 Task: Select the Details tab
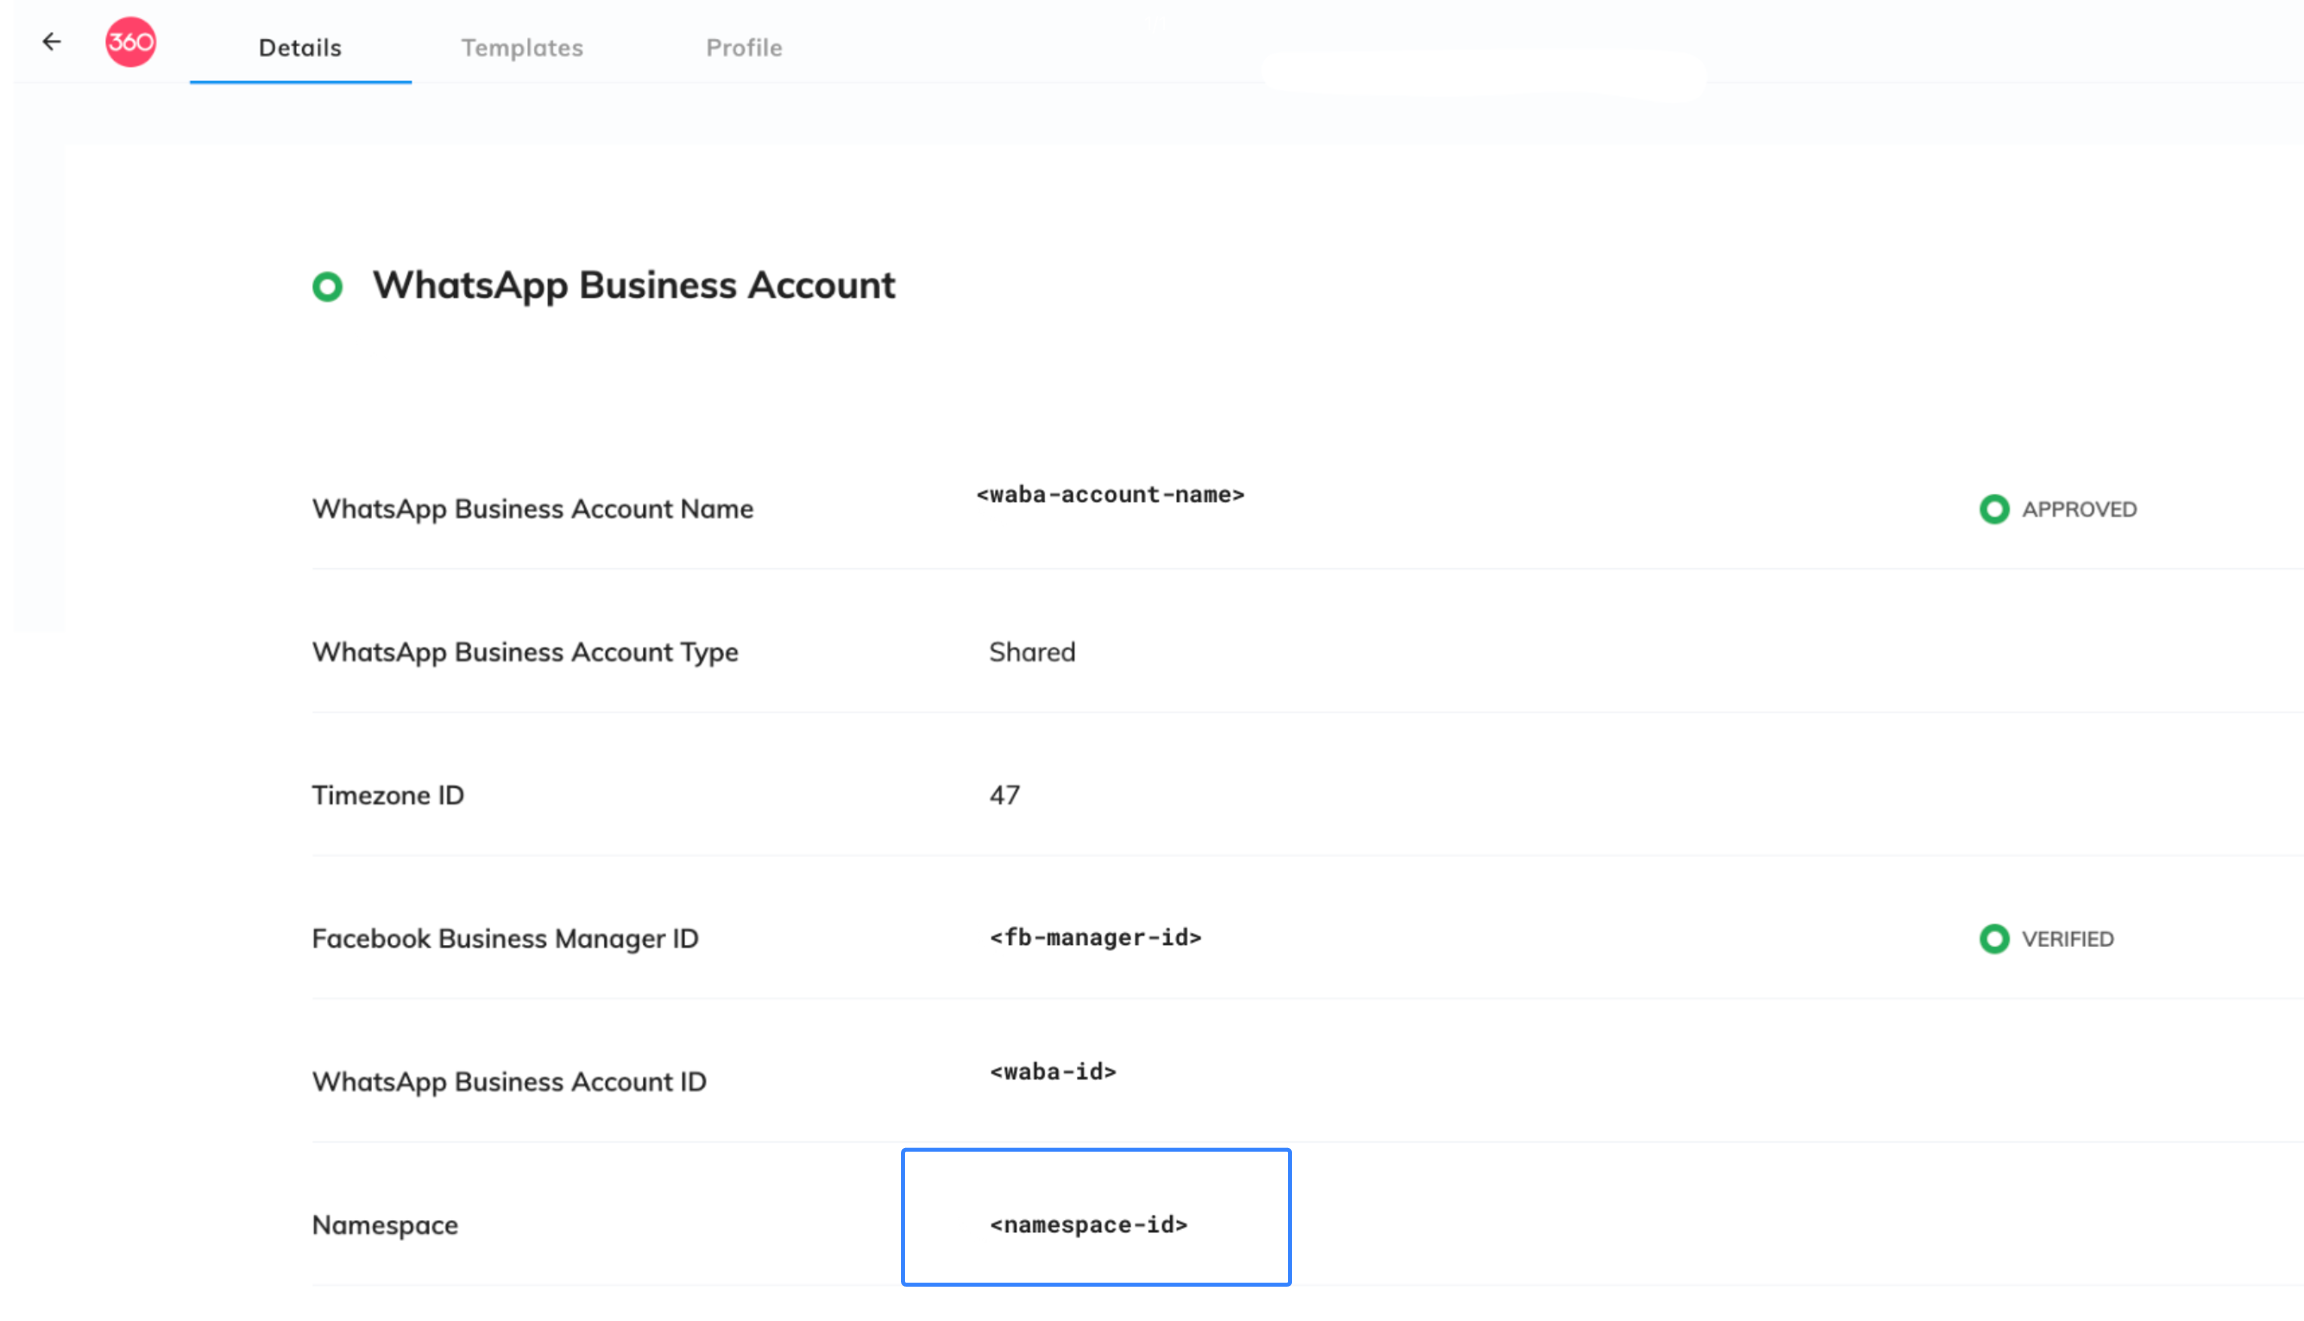pyautogui.click(x=300, y=48)
